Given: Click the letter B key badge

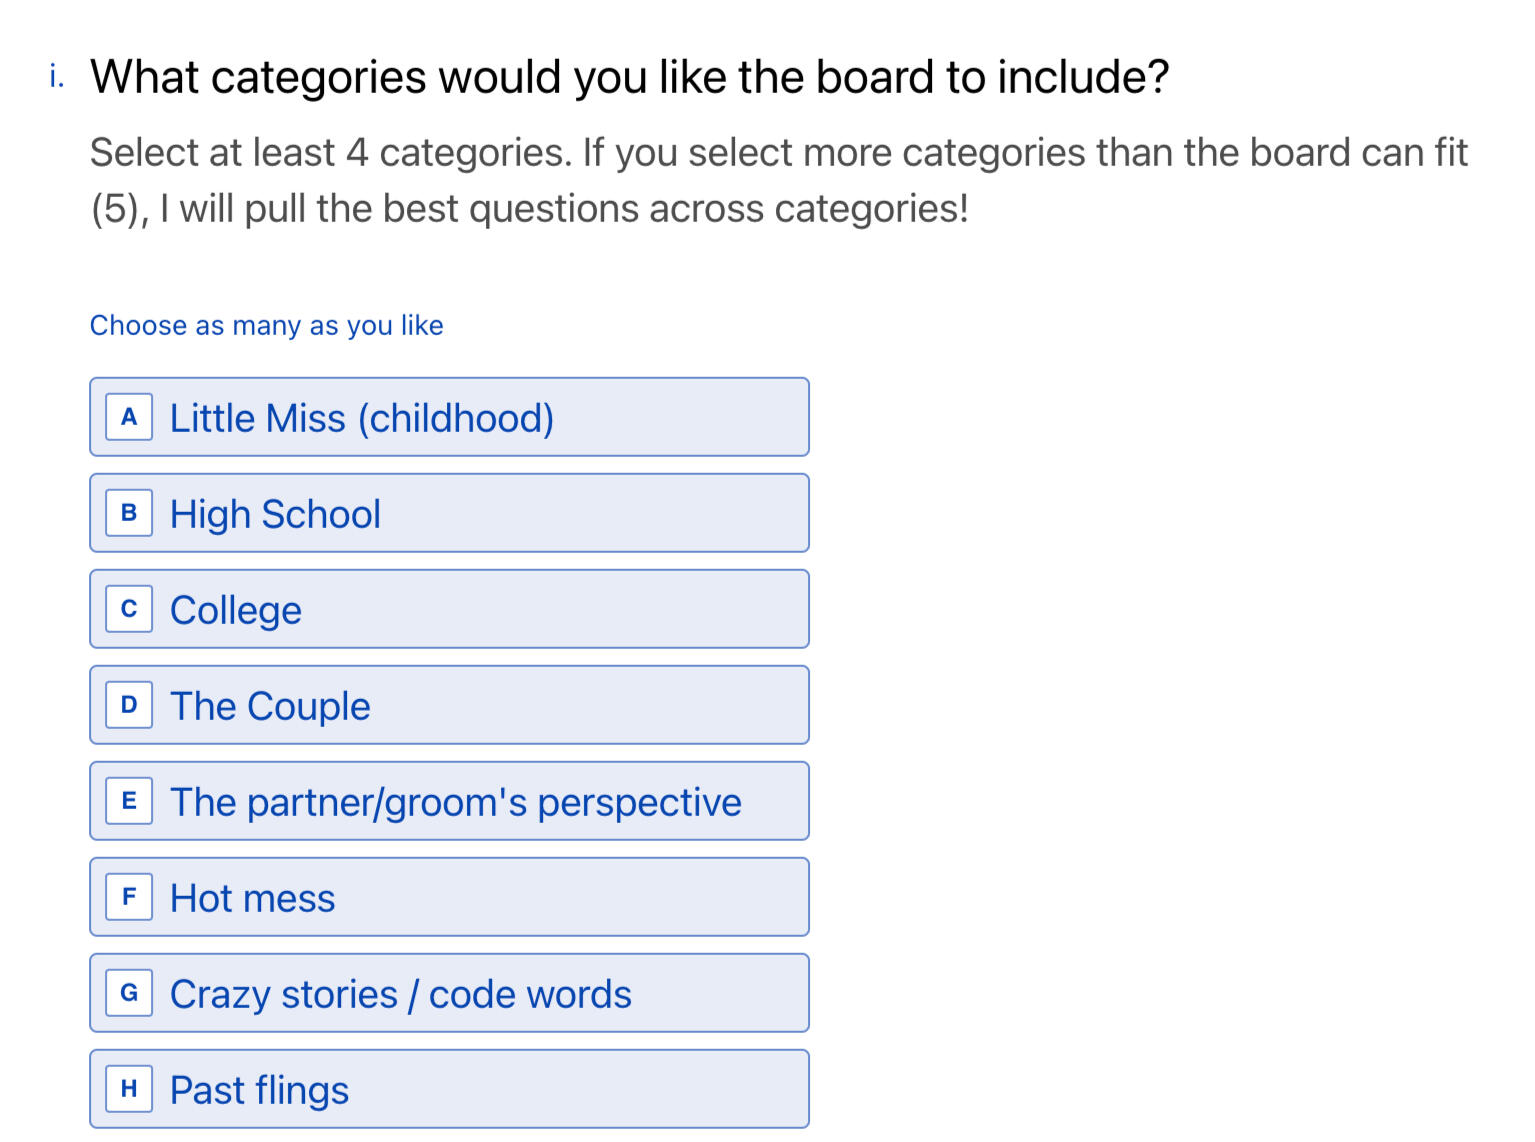Looking at the screenshot, I should [129, 513].
